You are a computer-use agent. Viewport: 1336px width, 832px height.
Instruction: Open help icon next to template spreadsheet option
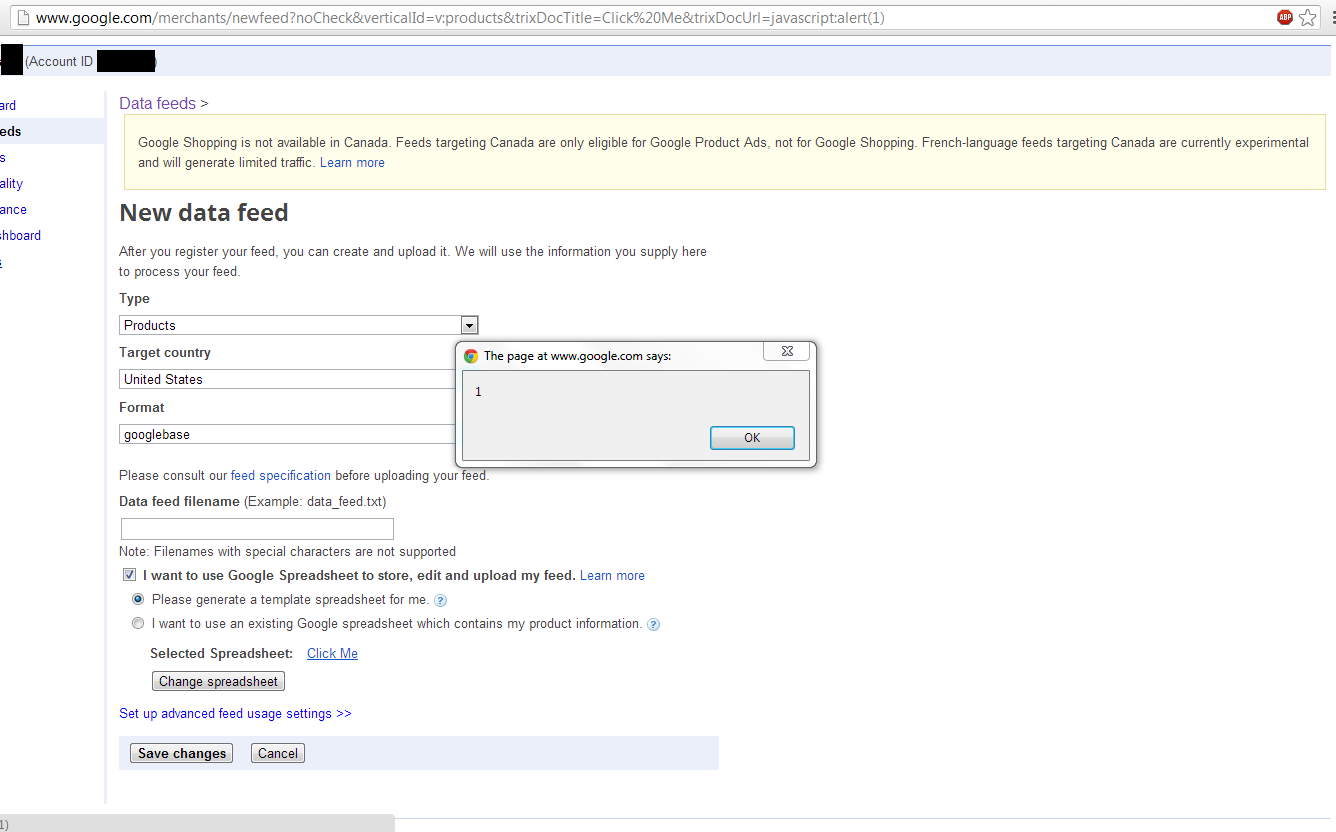(x=441, y=601)
